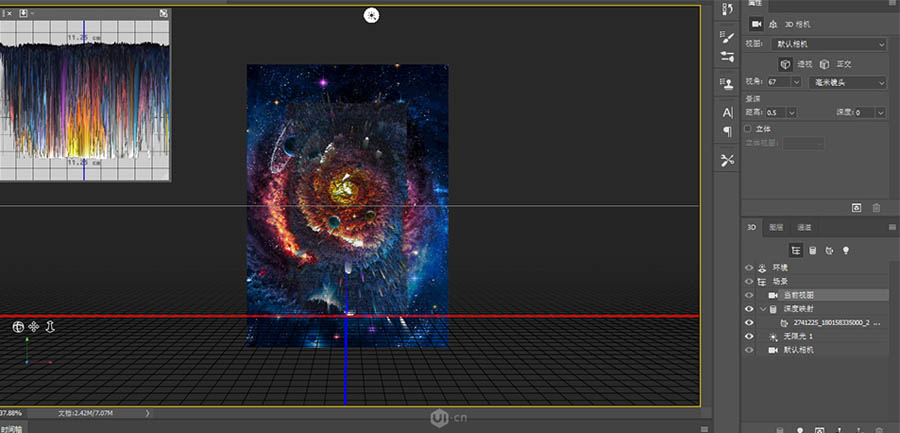The image size is (900, 433).
Task: Click the galaxy 3D object in viewport
Action: [347, 206]
